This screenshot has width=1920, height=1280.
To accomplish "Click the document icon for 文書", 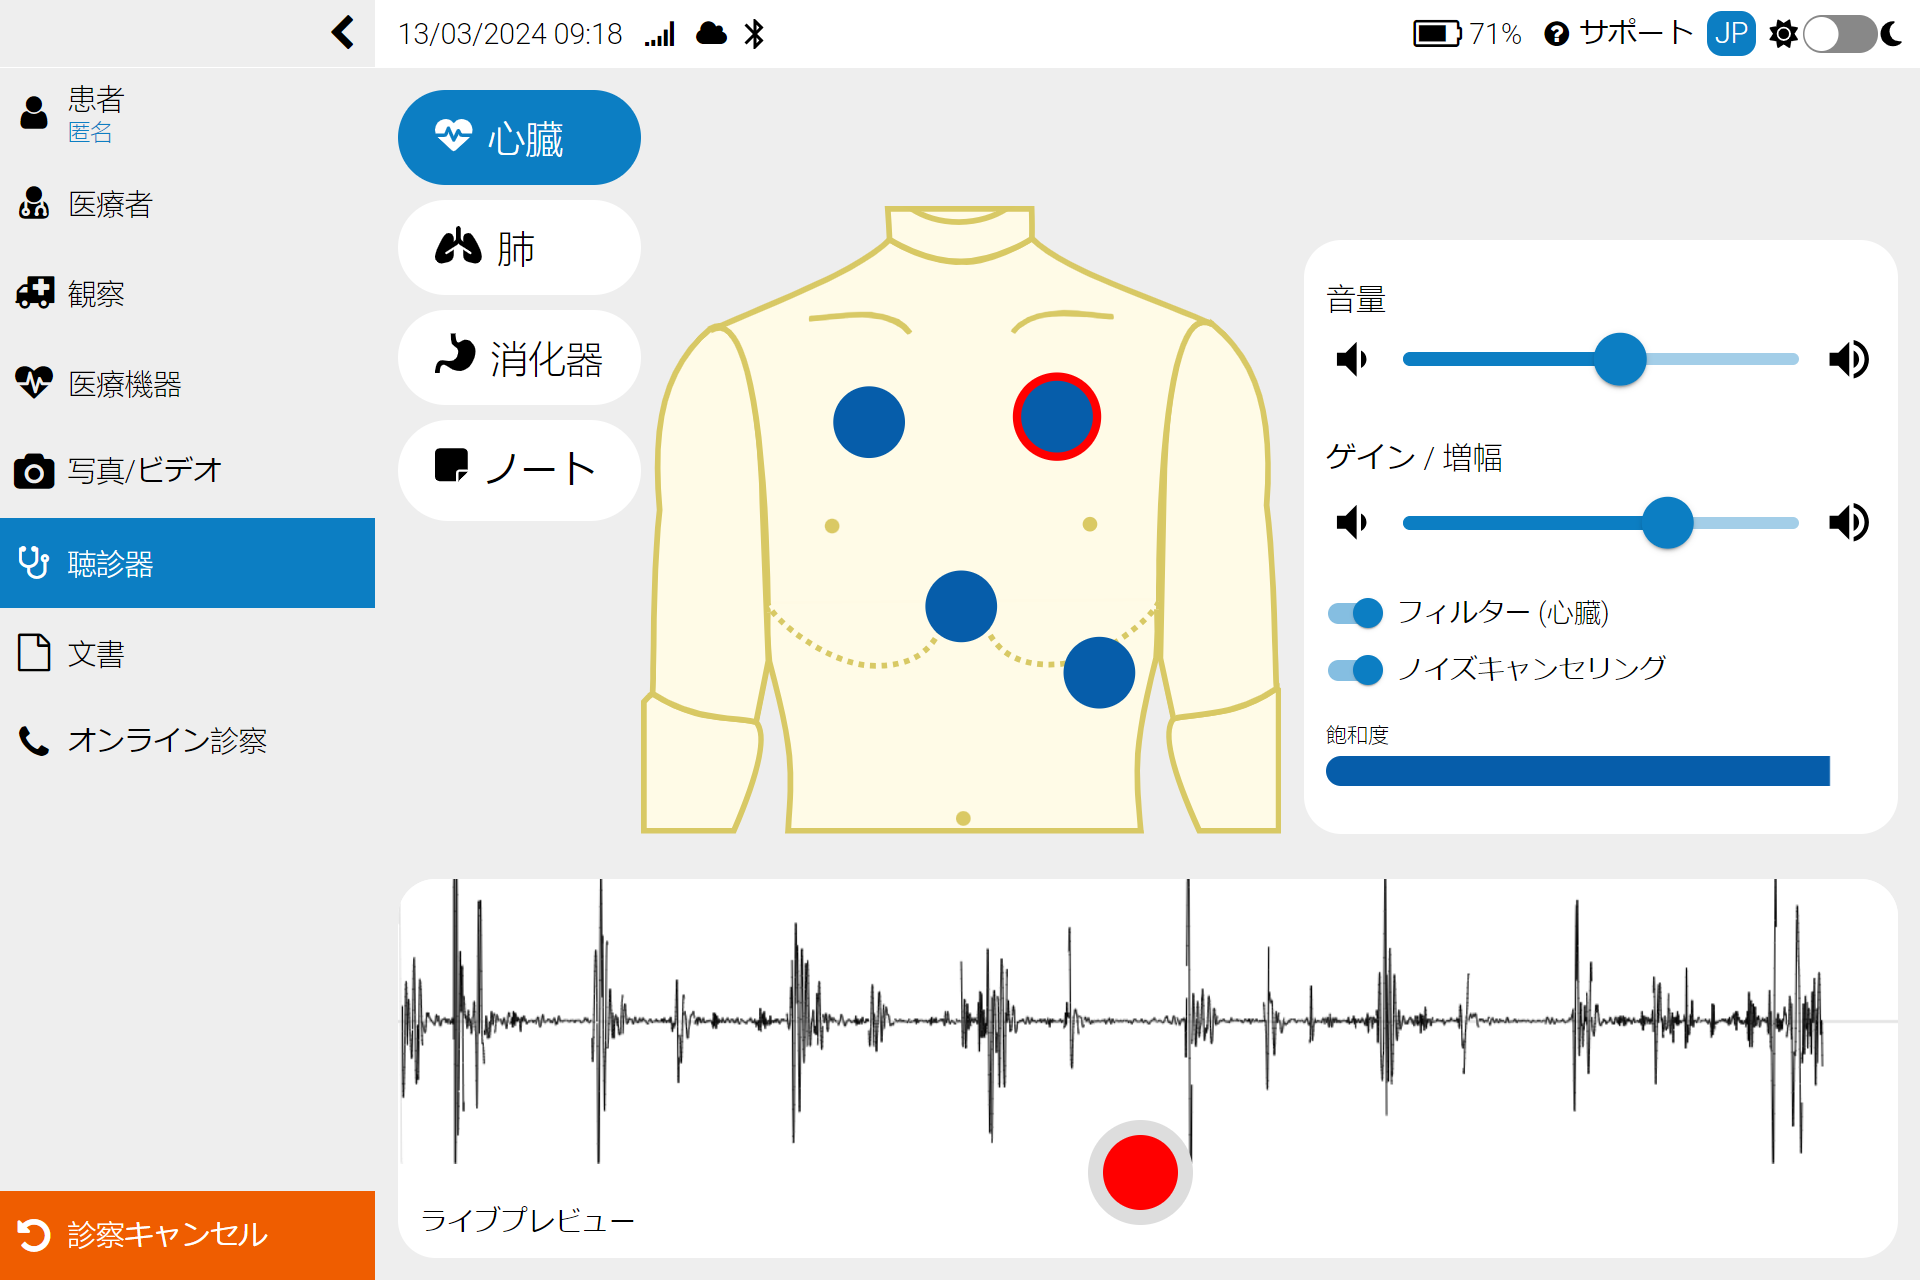I will pos(34,653).
